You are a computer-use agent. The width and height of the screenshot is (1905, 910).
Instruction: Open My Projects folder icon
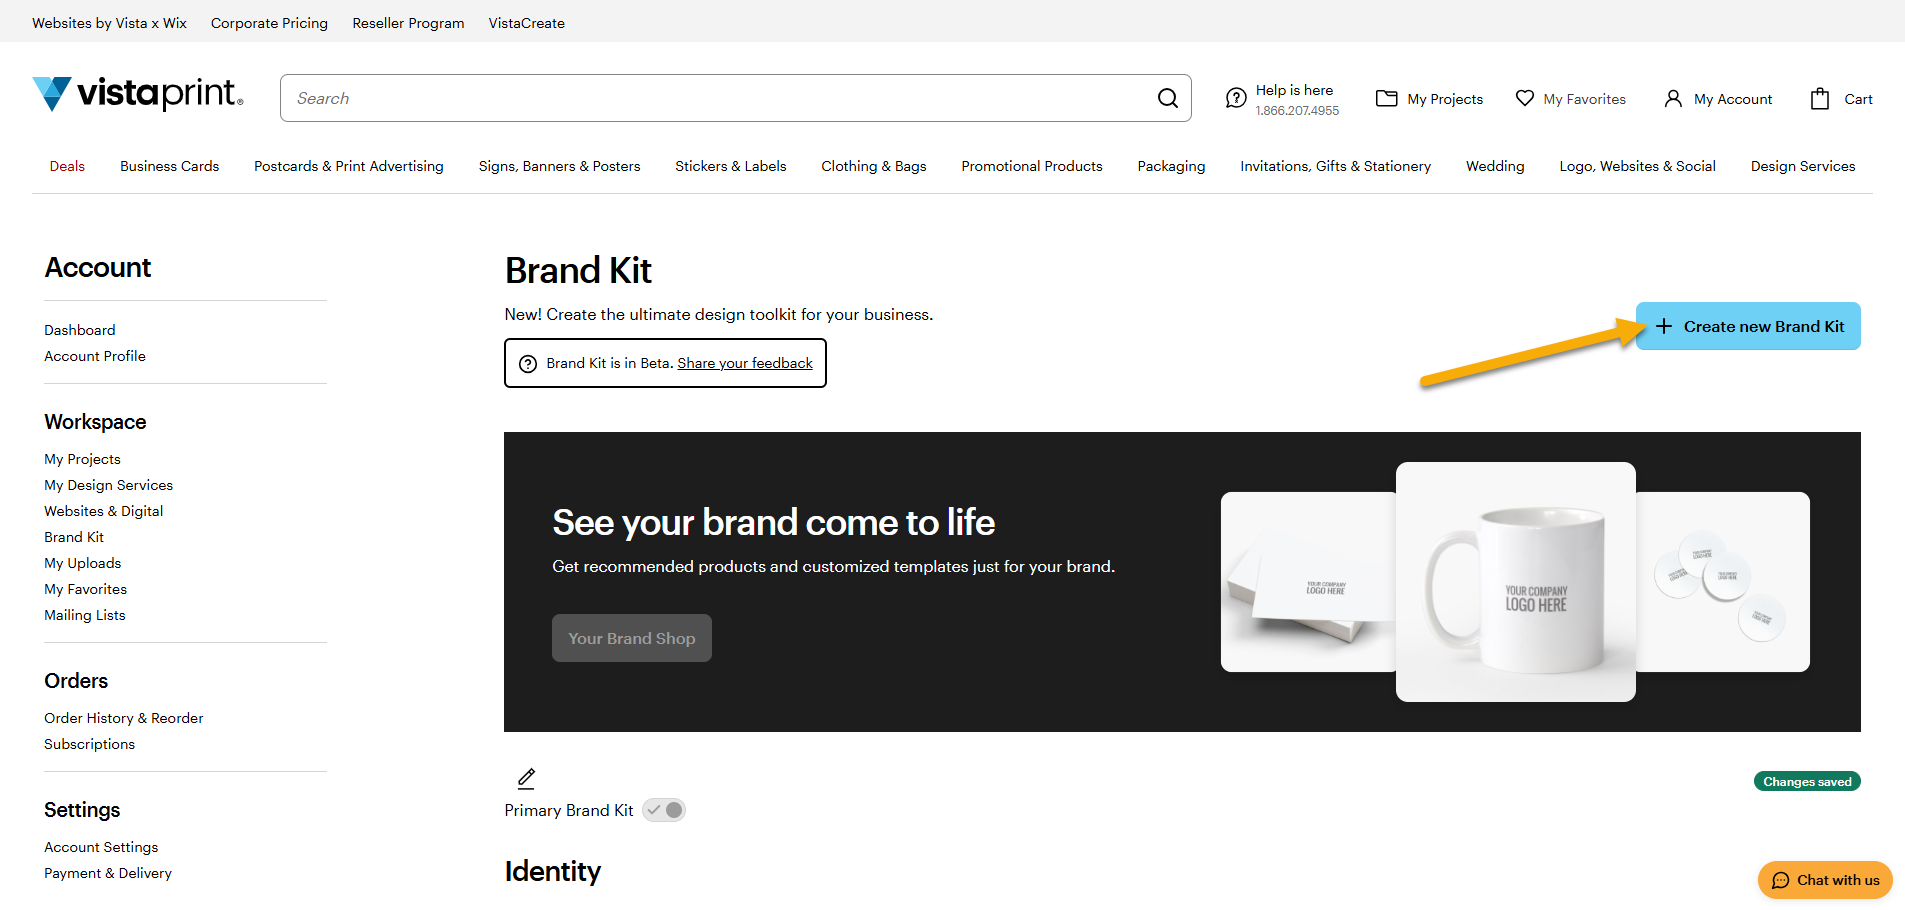[1386, 98]
